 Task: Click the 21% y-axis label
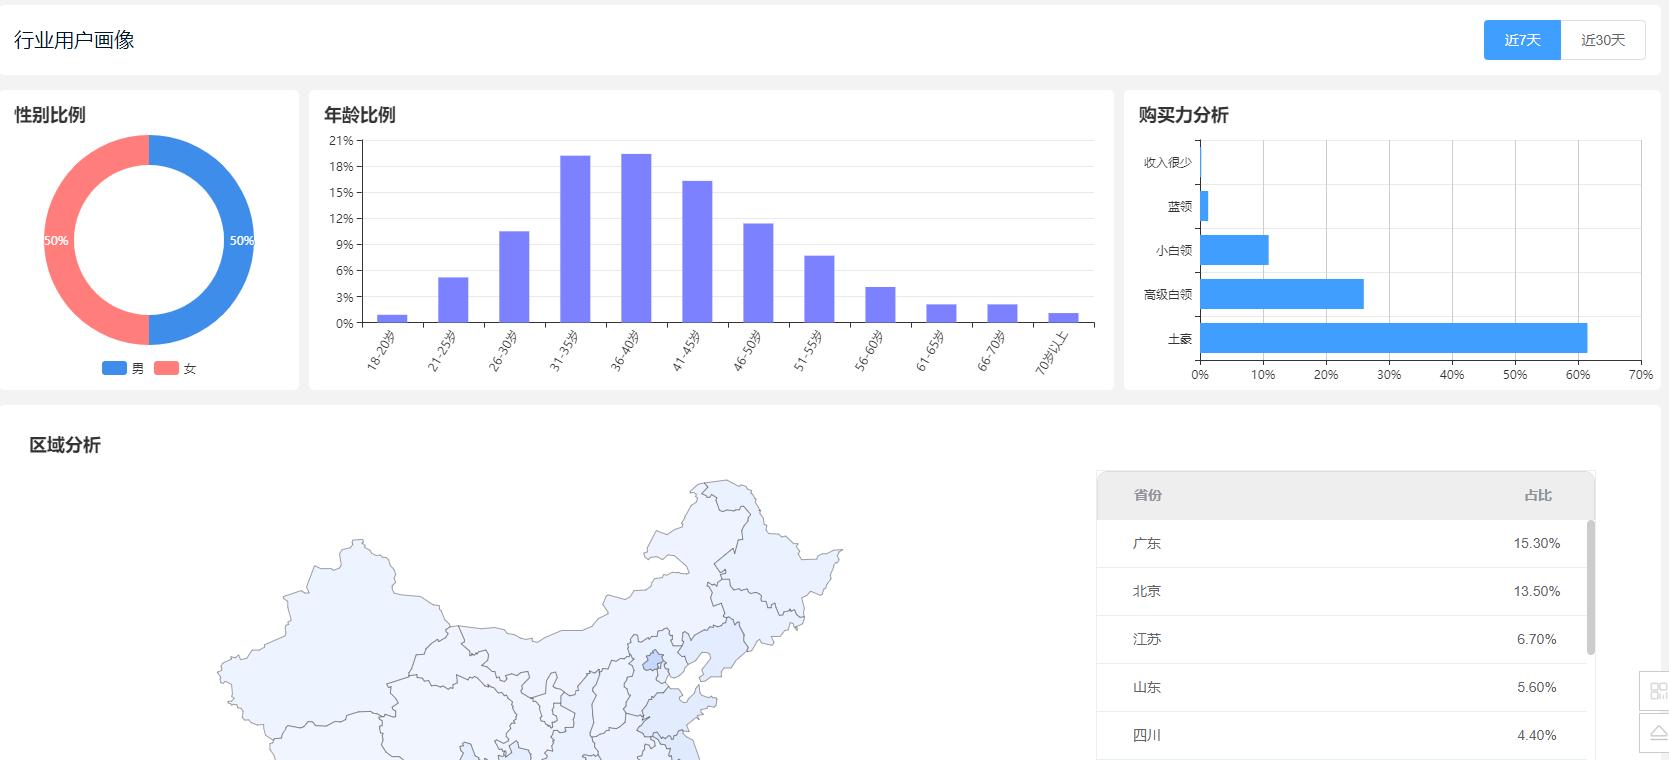pyautogui.click(x=341, y=141)
